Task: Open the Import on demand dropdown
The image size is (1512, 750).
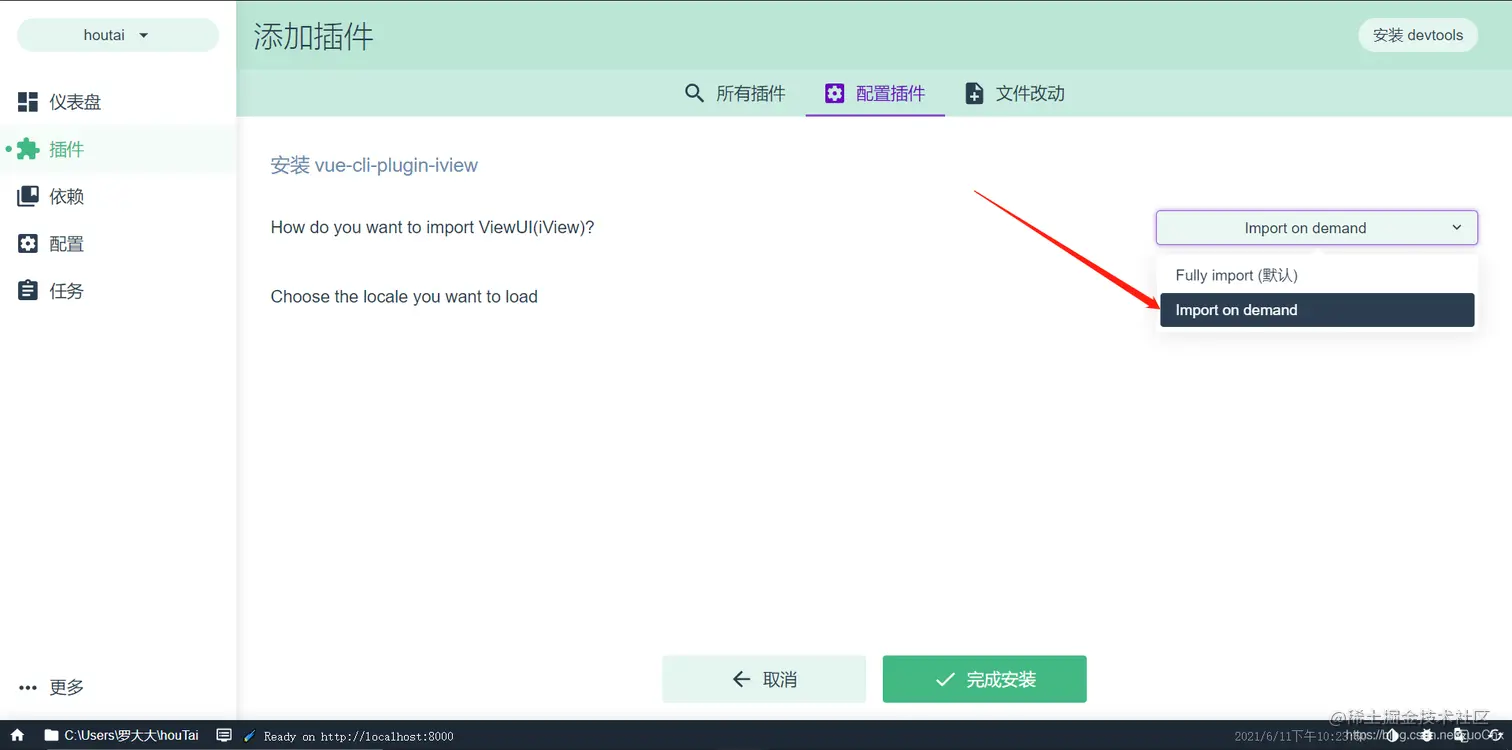Action: (1315, 227)
